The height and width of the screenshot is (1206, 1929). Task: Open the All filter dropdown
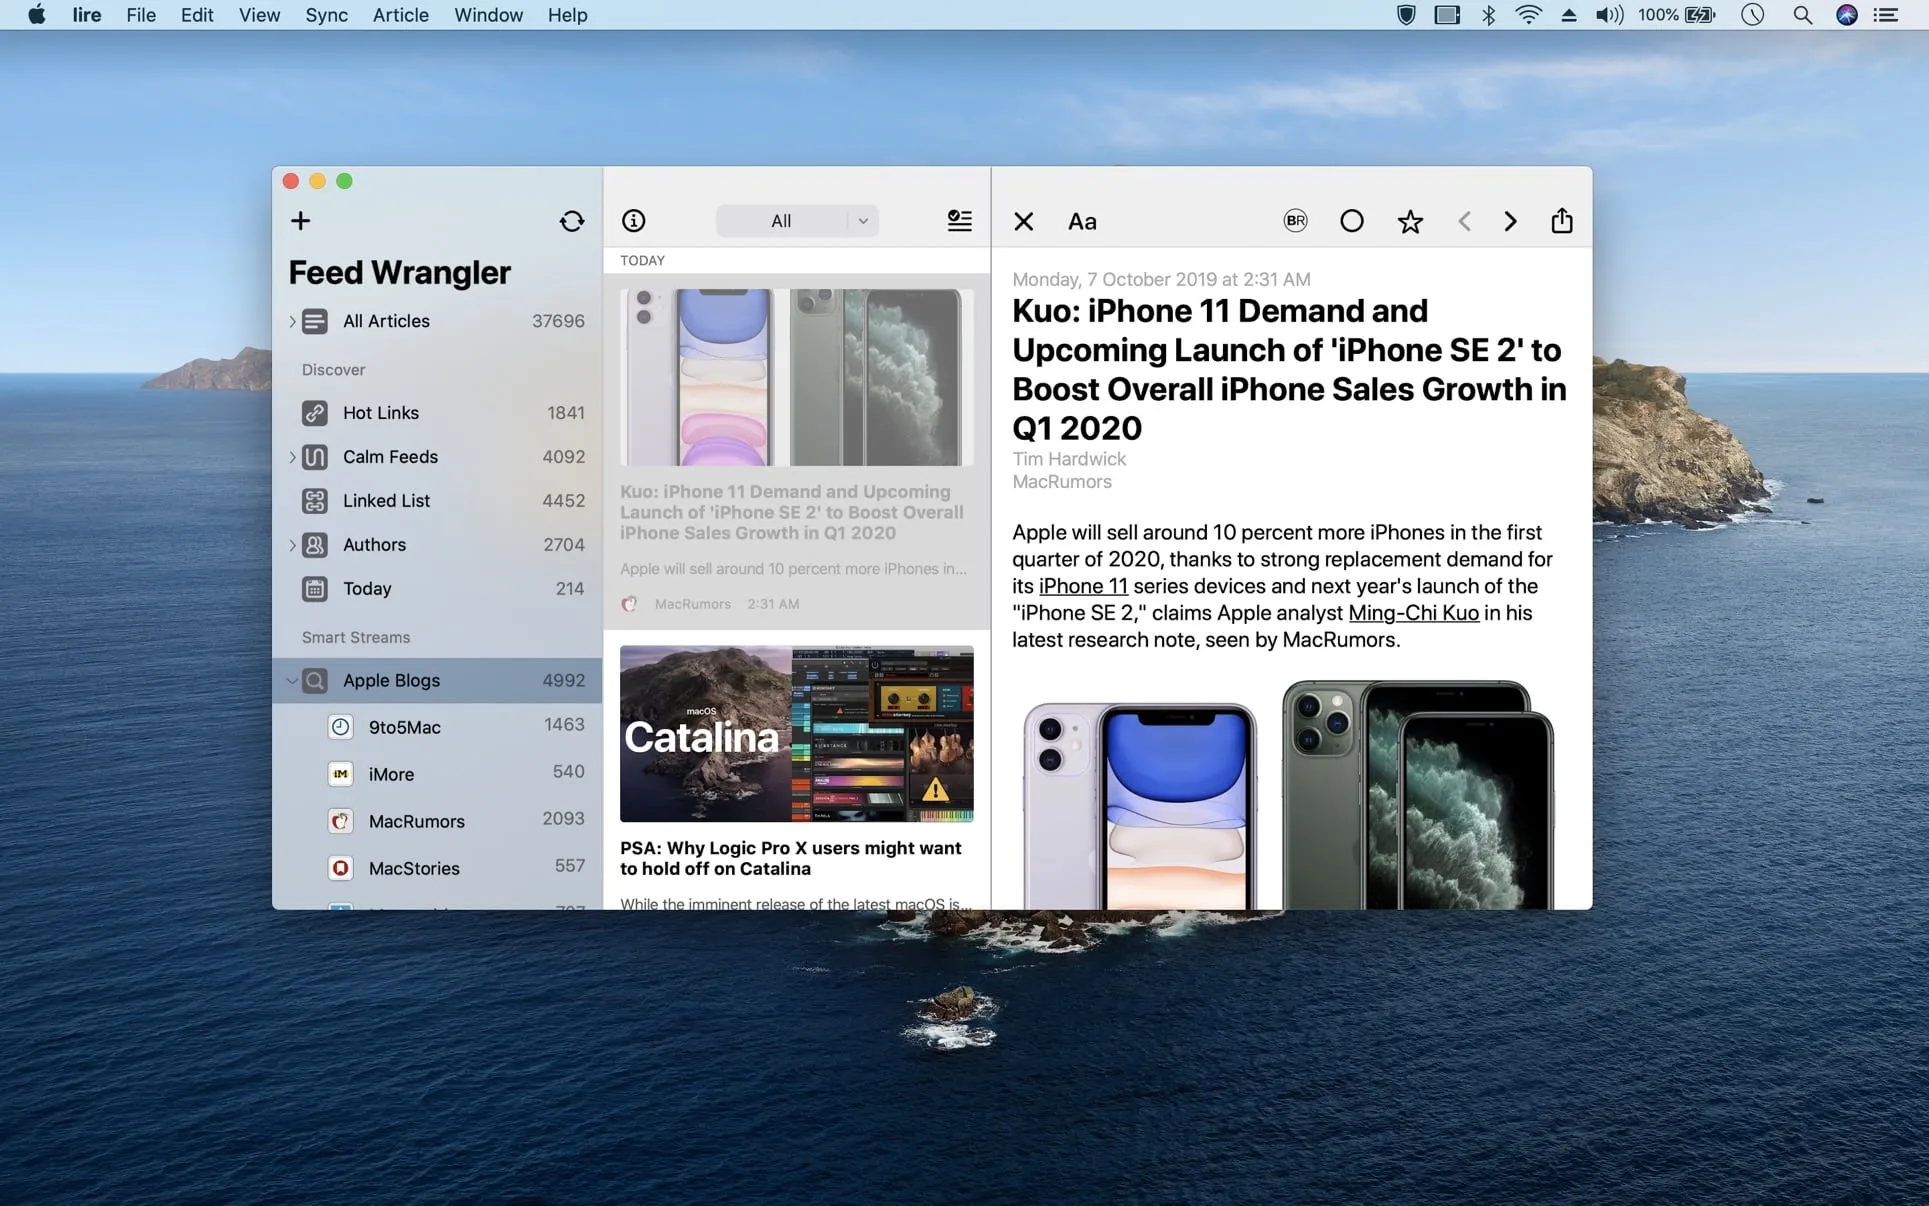797,221
